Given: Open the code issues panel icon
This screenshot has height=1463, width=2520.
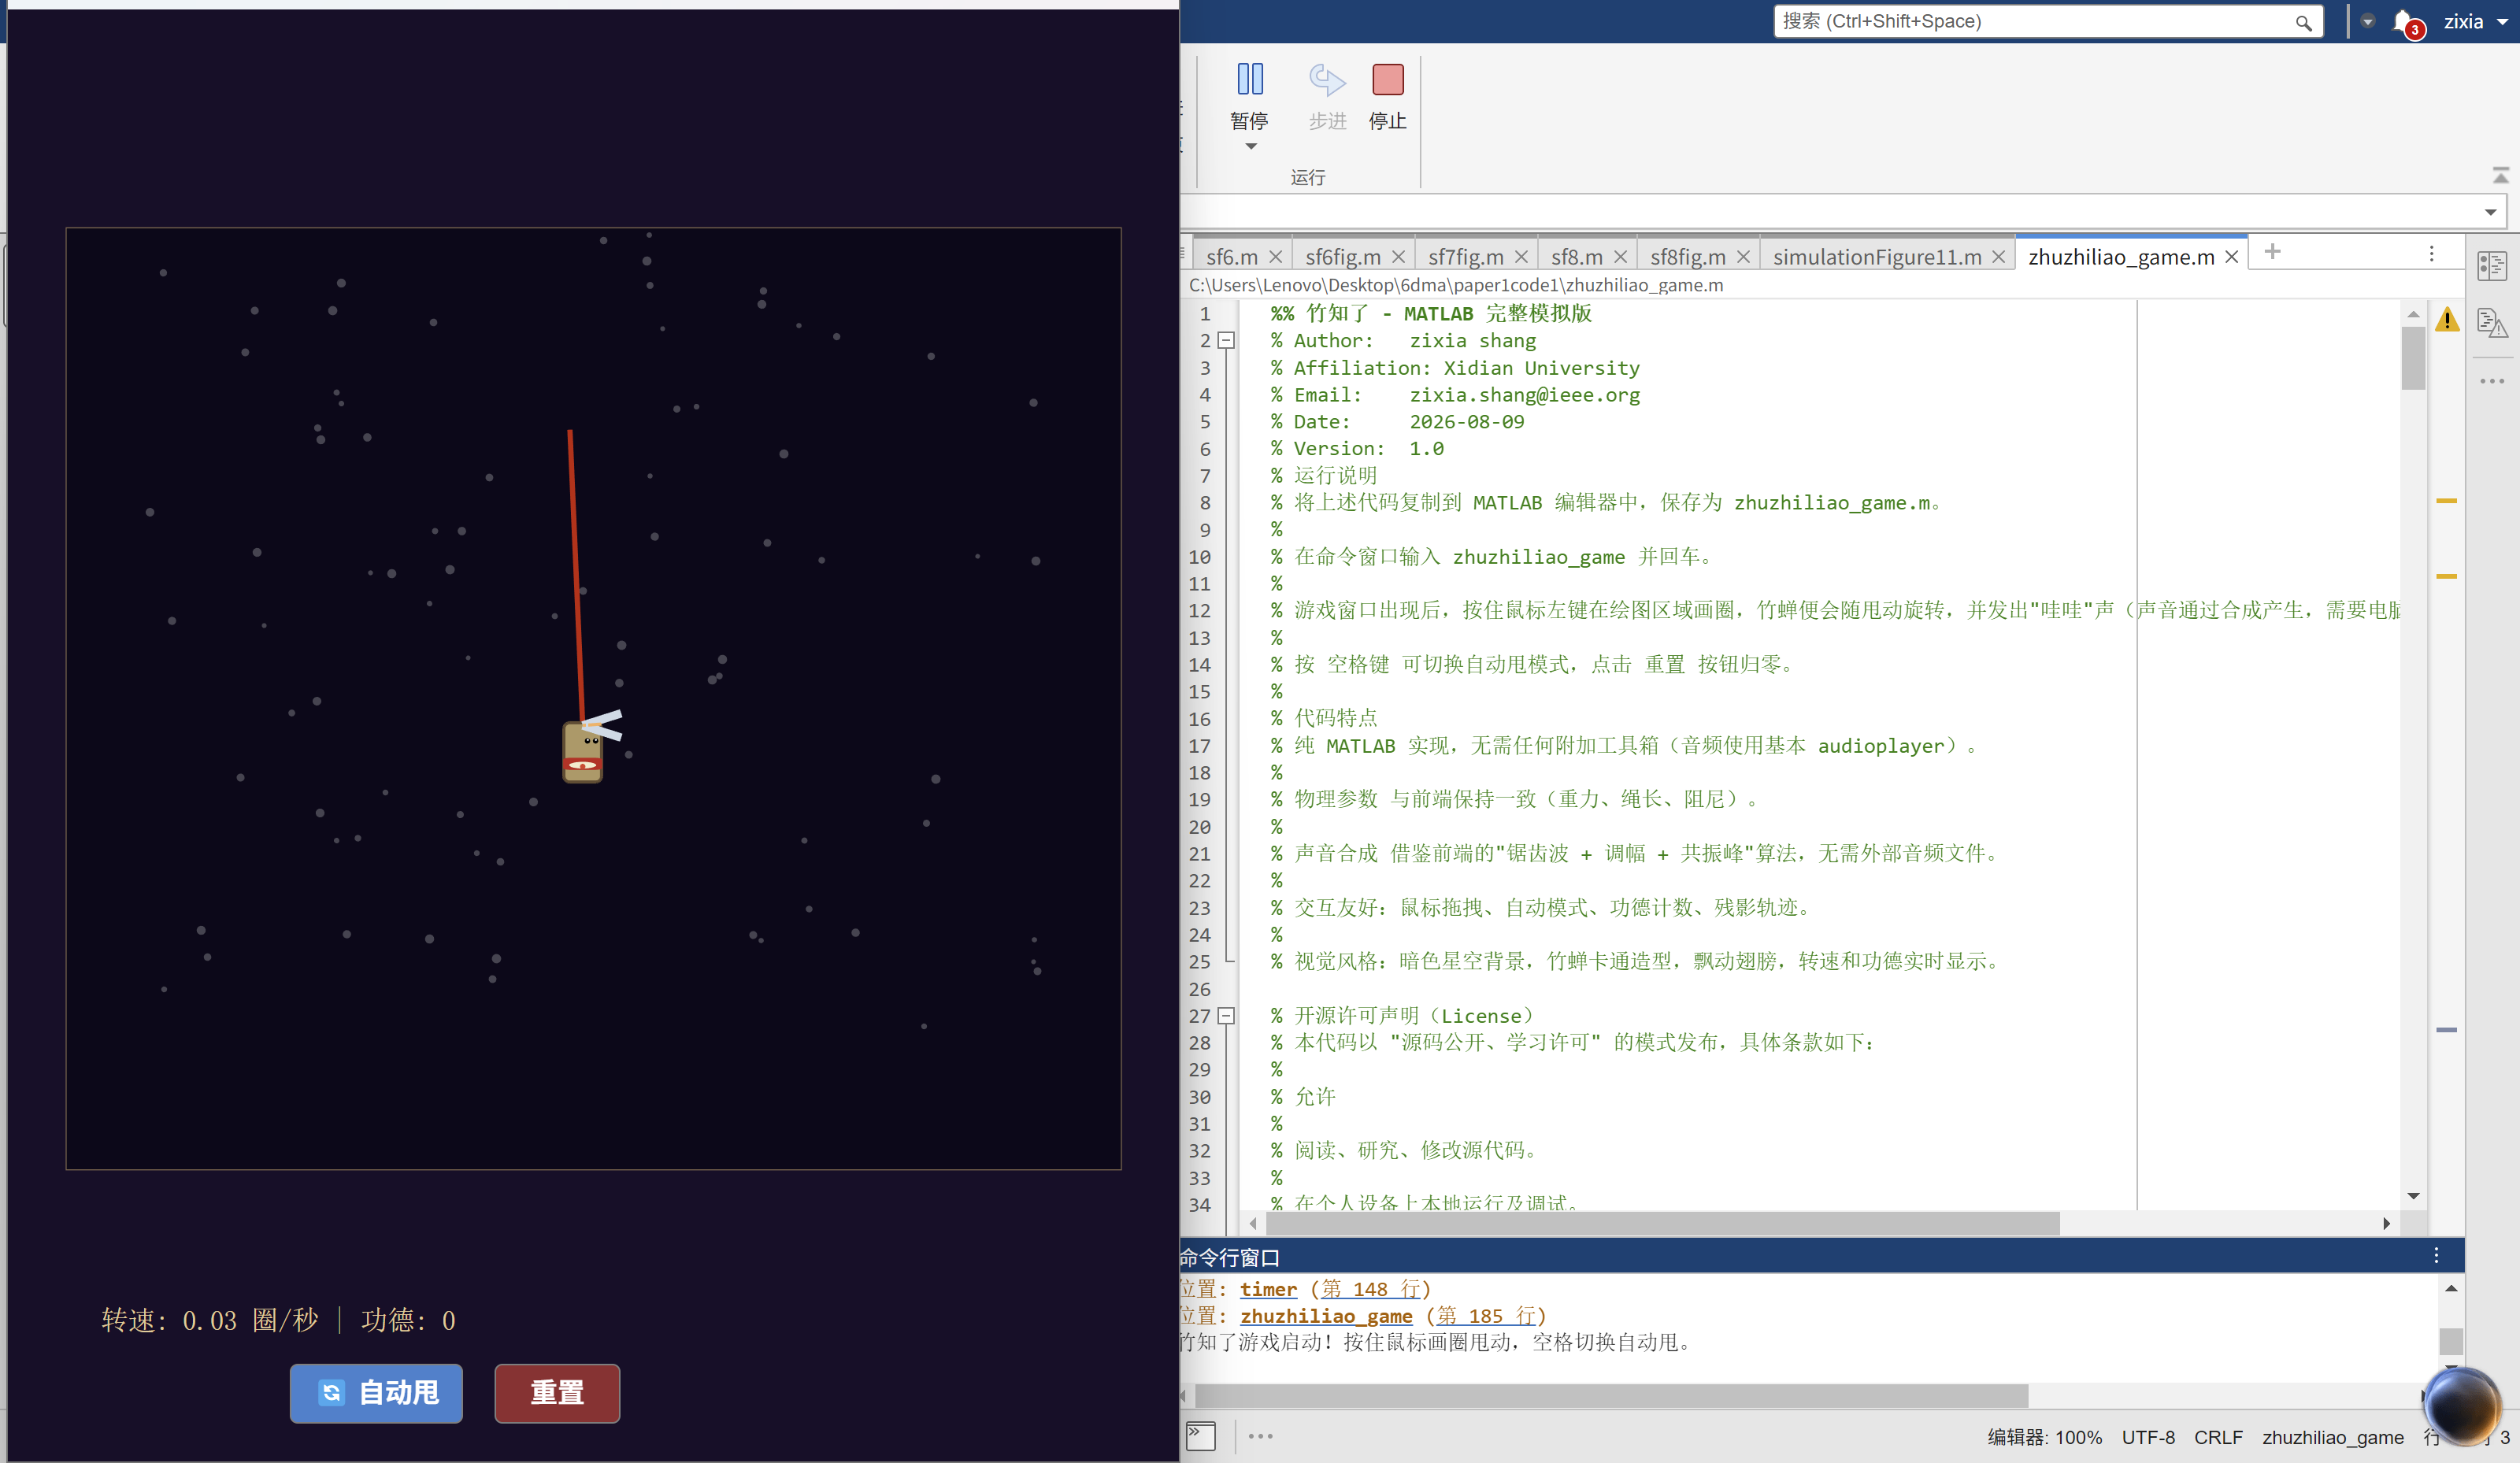Looking at the screenshot, I should coord(2491,323).
